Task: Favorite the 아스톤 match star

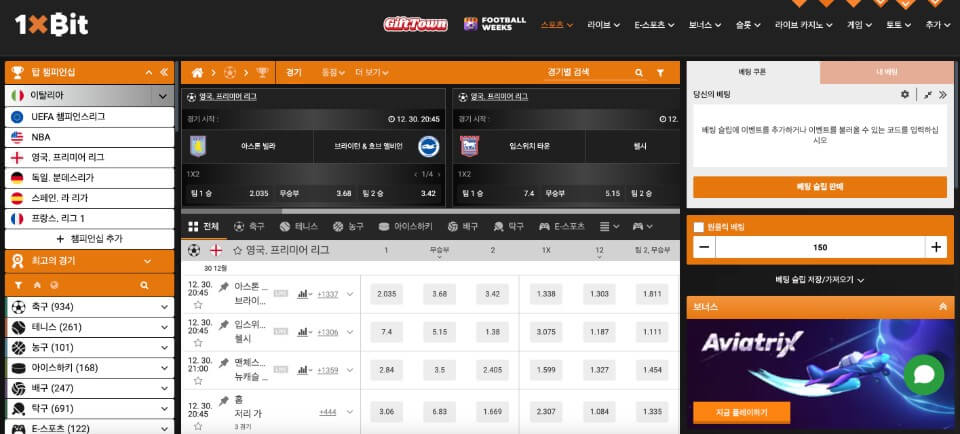Action: pyautogui.click(x=198, y=305)
